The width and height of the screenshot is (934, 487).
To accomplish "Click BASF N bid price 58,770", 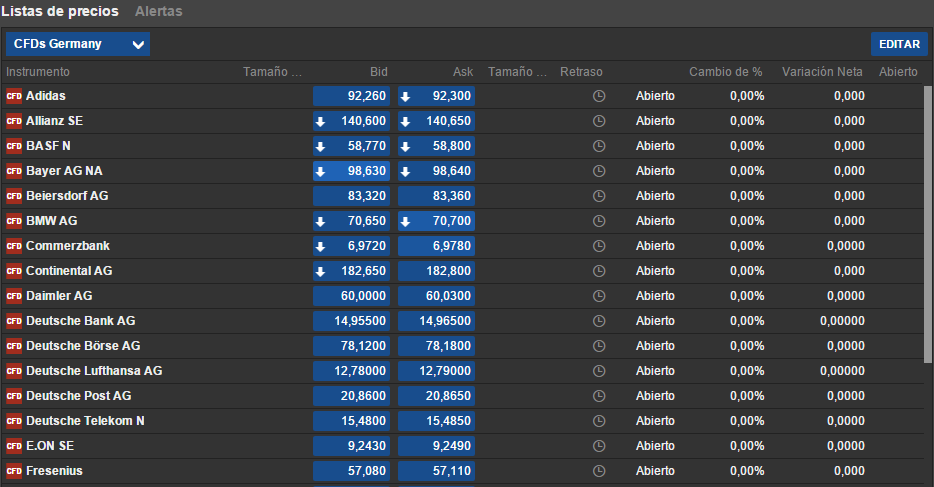I will (351, 146).
